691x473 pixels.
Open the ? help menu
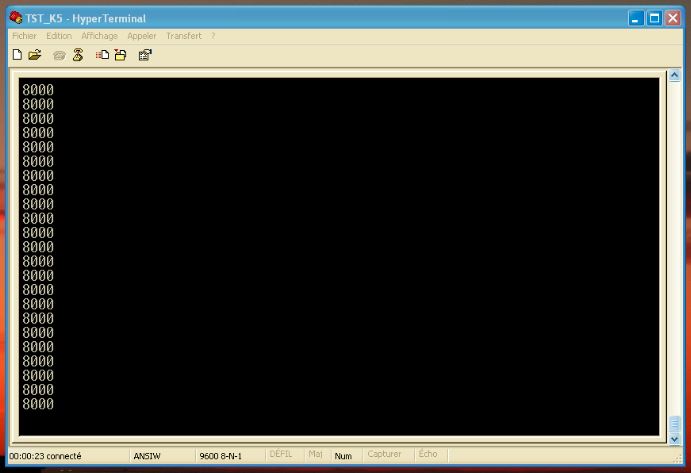213,36
